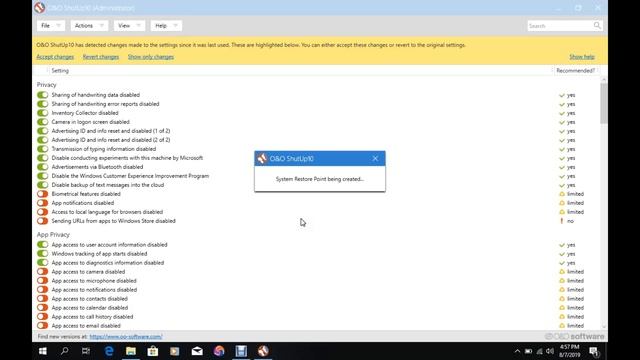Open the oo-software.com link
Screen dimensions: 640x360
pos(126,337)
